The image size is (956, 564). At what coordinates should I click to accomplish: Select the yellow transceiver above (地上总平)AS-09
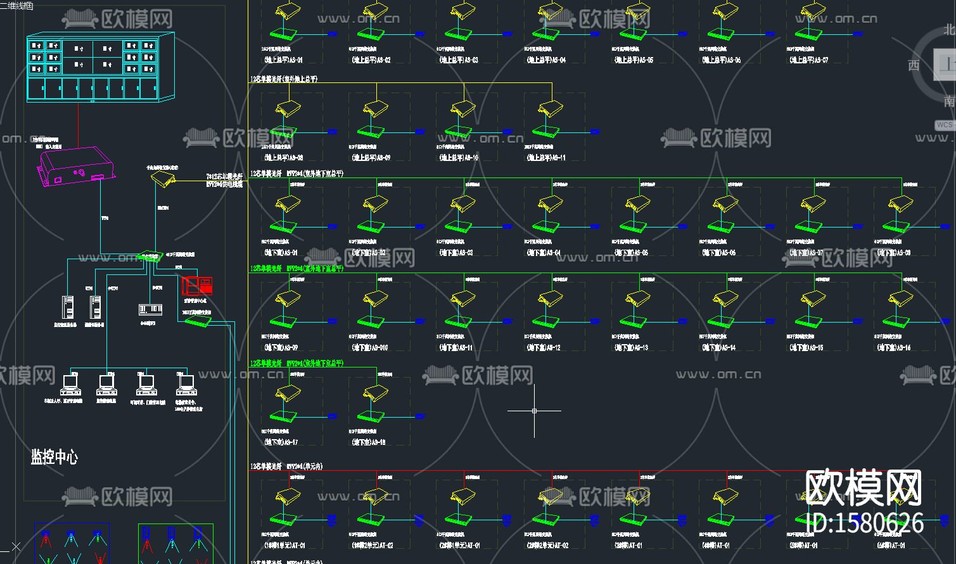pyautogui.click(x=376, y=109)
